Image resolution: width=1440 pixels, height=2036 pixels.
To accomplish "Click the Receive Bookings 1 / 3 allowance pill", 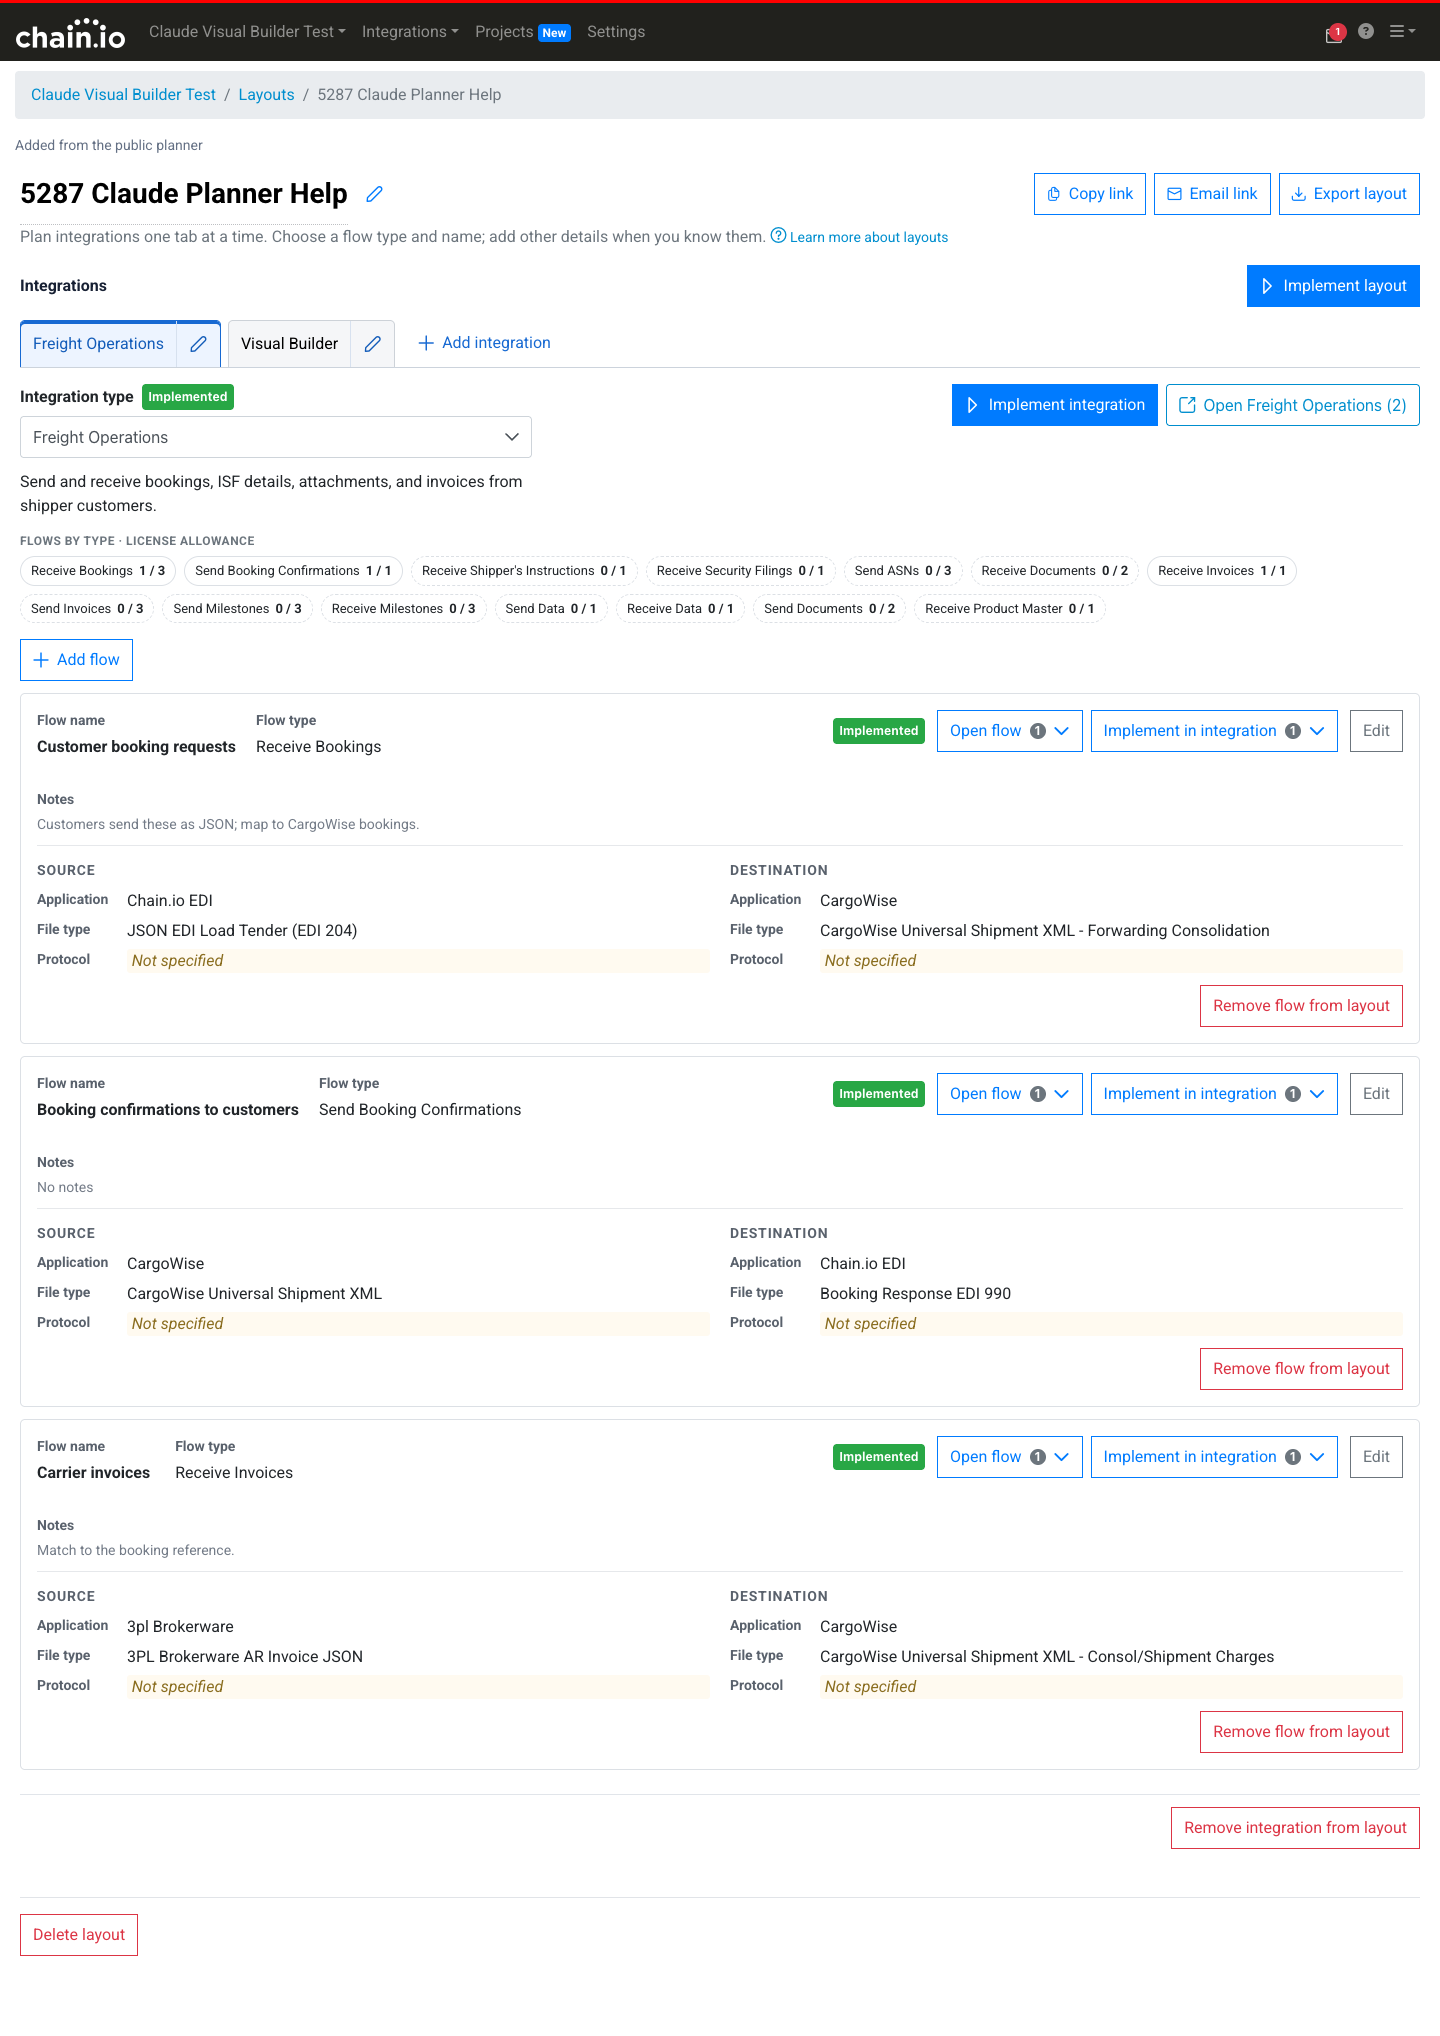I will 98,571.
